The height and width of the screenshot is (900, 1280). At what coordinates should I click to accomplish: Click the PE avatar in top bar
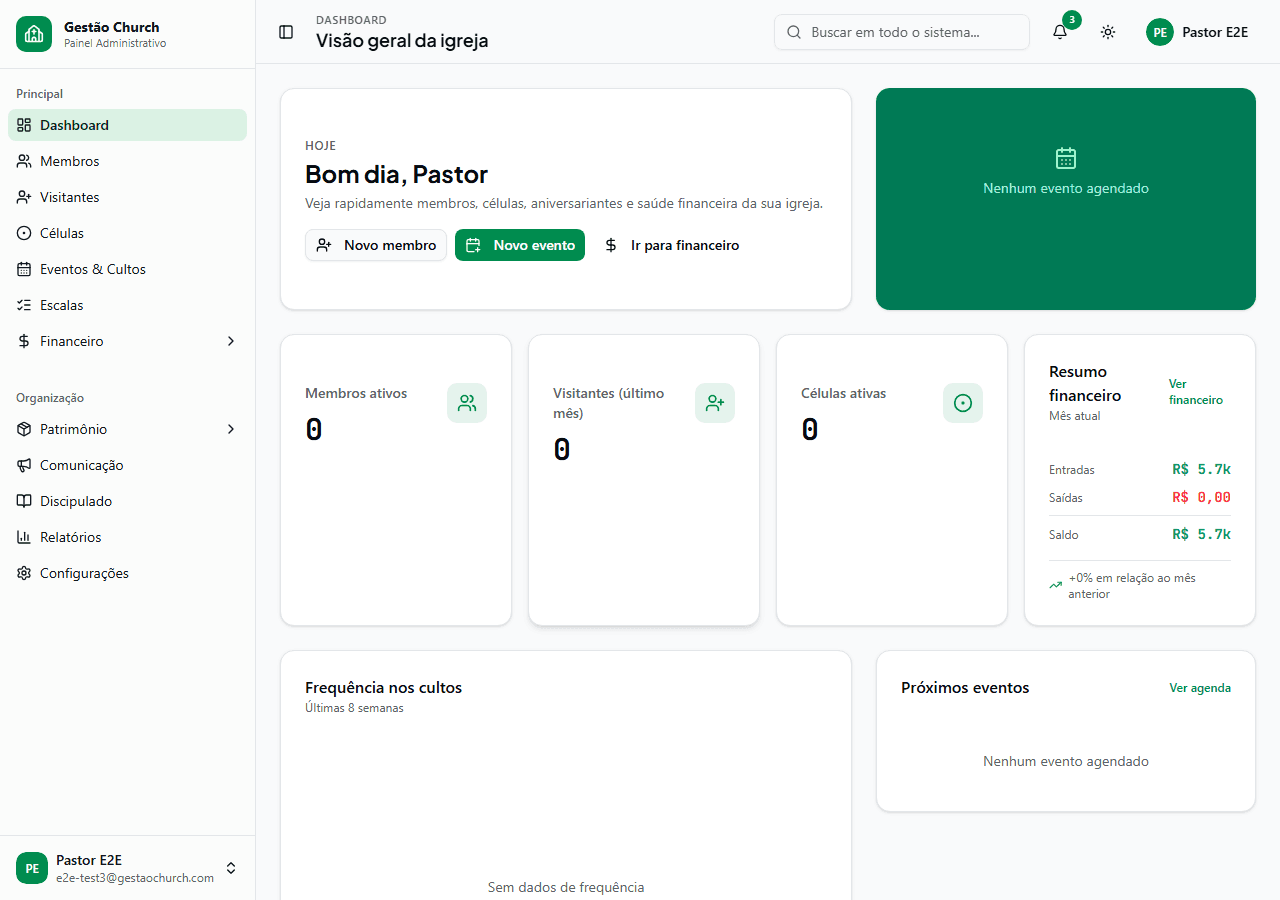click(x=1160, y=32)
